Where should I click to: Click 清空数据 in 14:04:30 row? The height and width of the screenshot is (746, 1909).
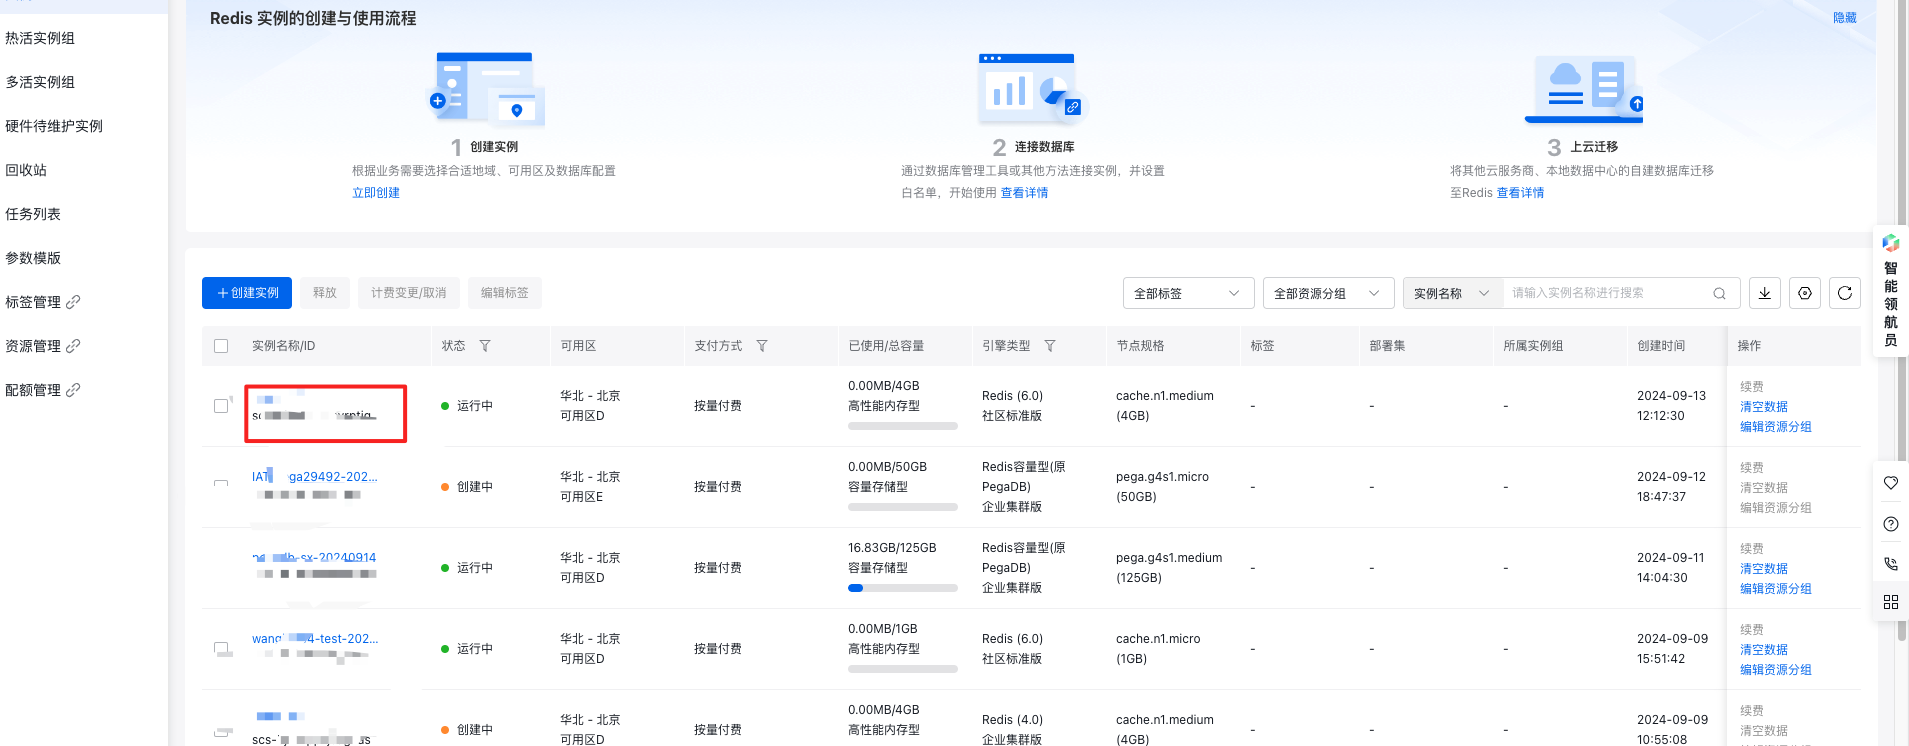pos(1764,569)
